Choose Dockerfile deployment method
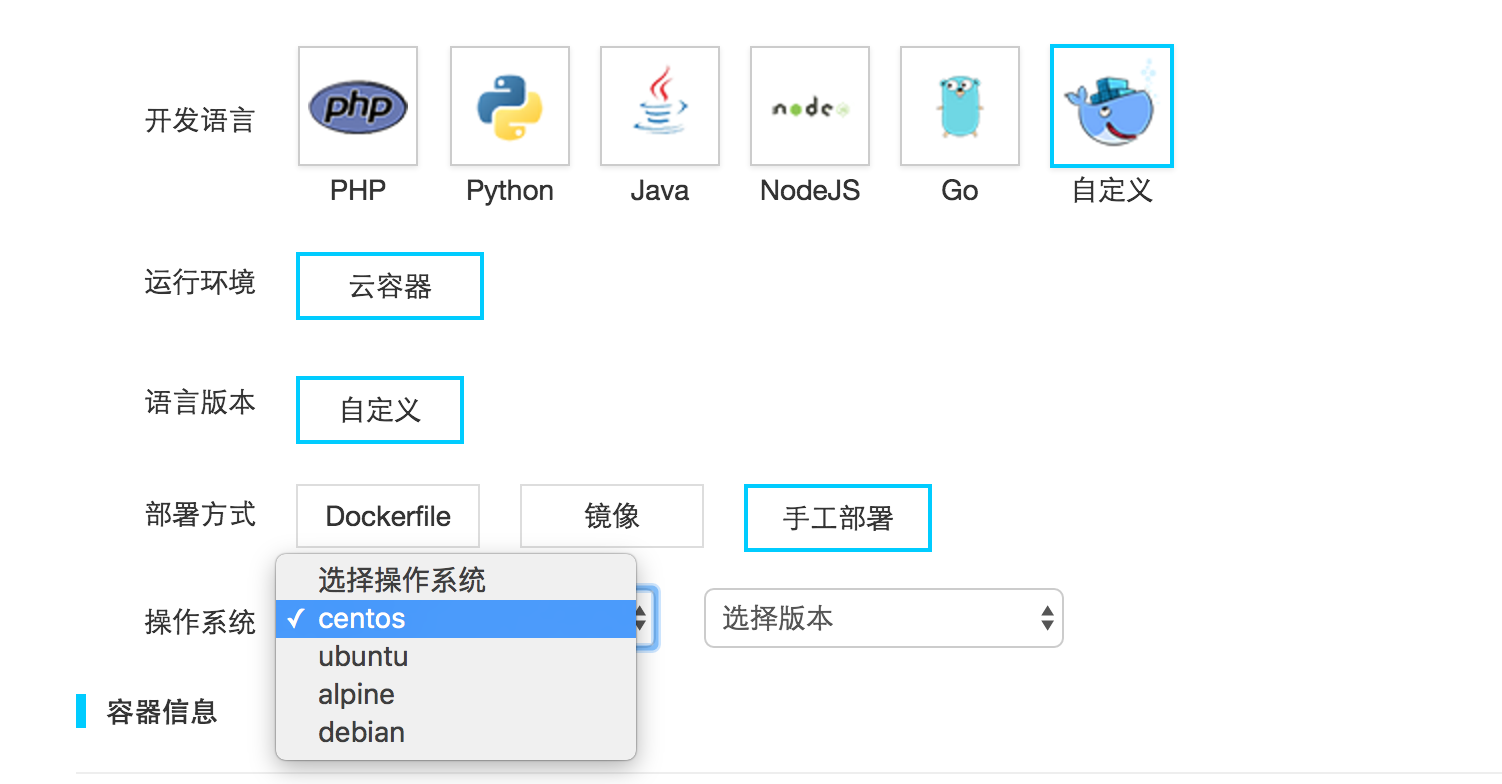The width and height of the screenshot is (1502, 784). point(388,517)
